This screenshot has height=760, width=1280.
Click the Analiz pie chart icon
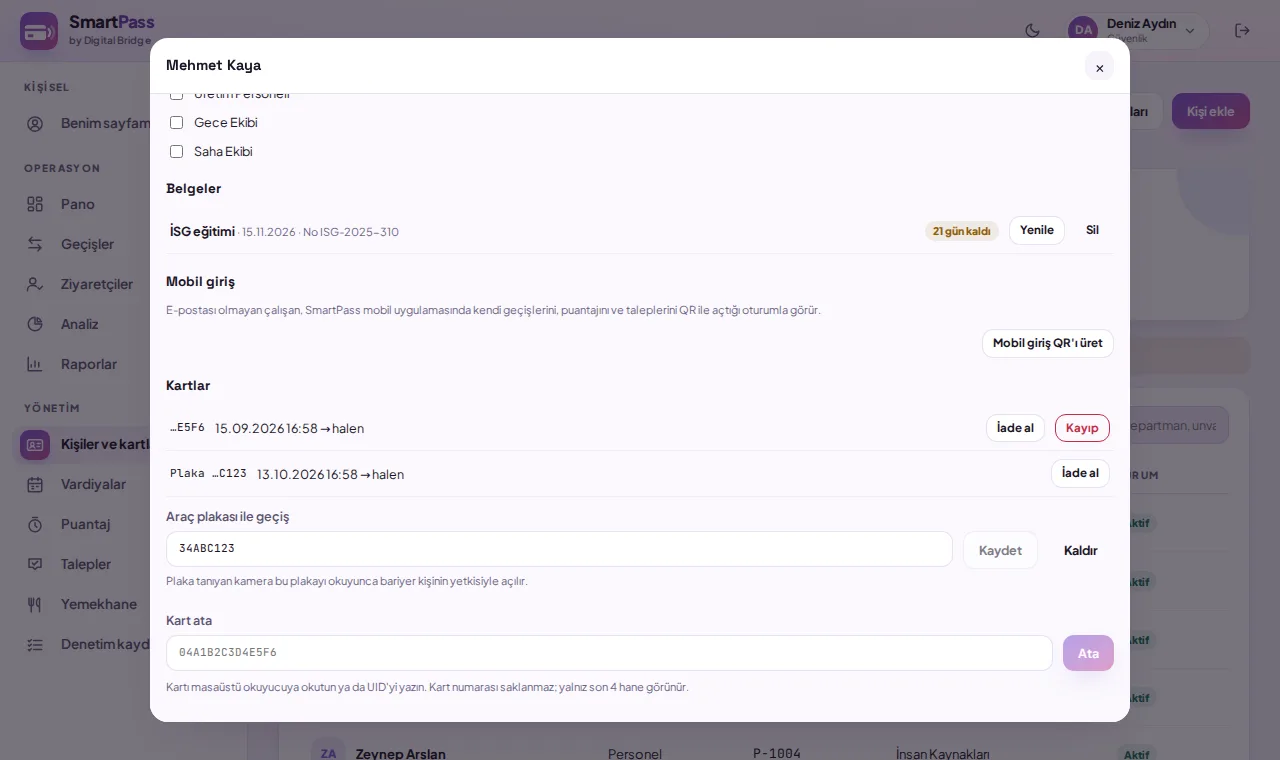(35, 324)
